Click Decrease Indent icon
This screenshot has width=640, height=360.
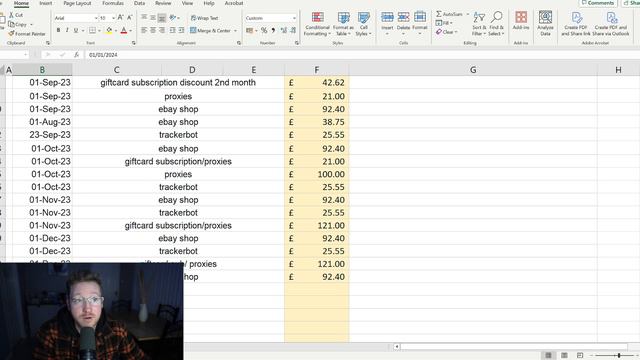tap(173, 31)
